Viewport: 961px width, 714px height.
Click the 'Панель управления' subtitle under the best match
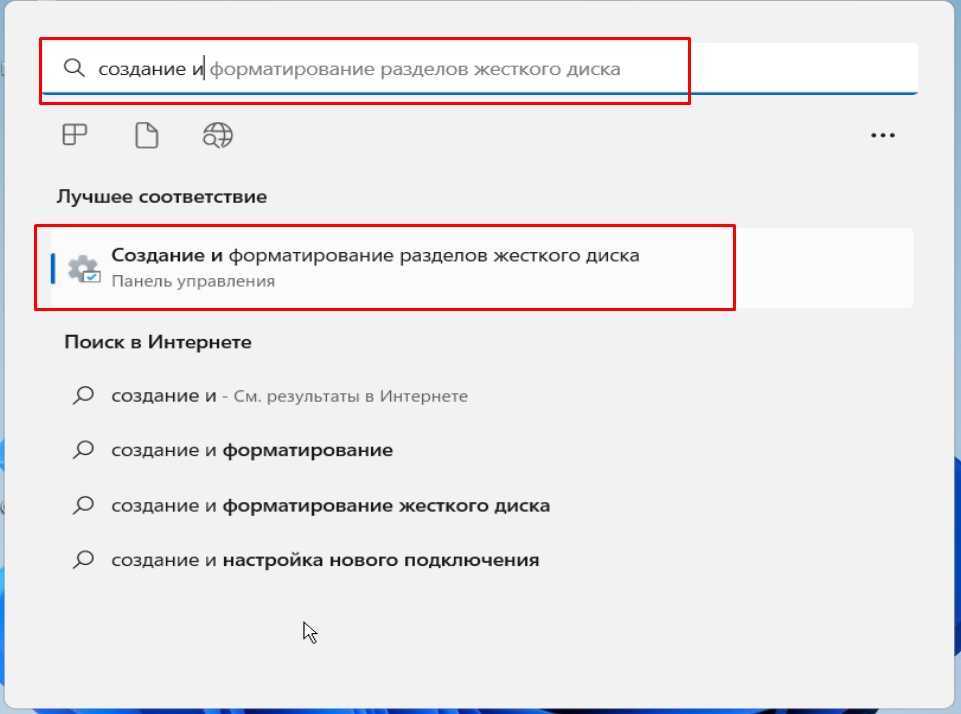pyautogui.click(x=193, y=282)
